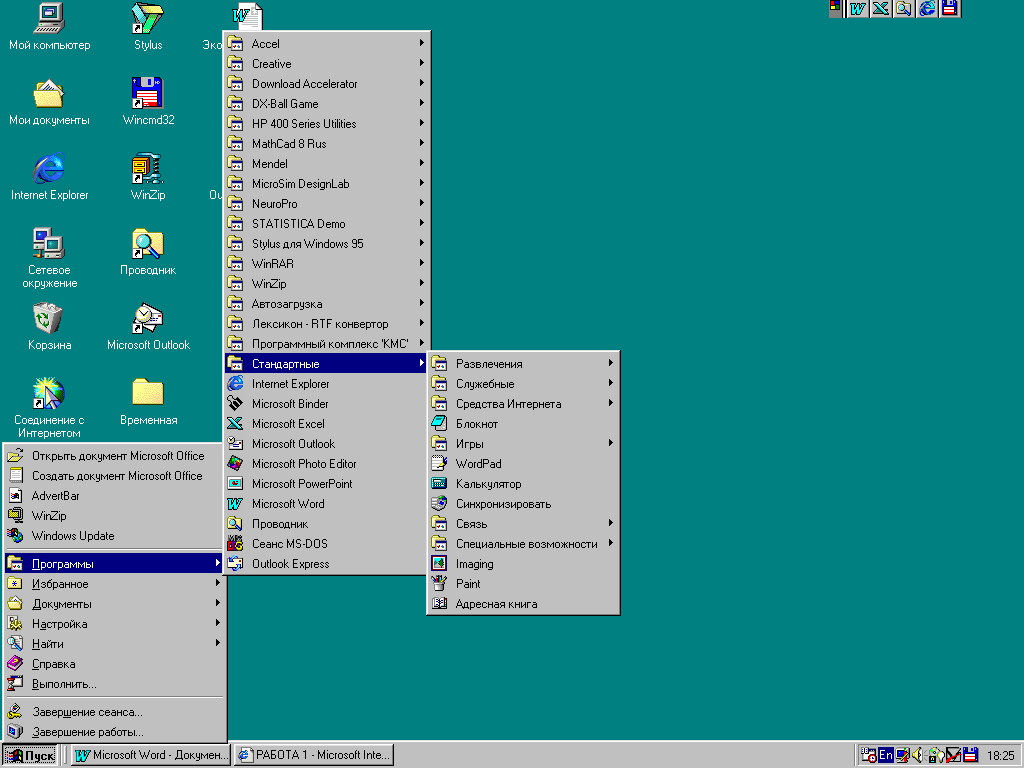
Task: Expand the NeuroPro program group
Action: (326, 204)
